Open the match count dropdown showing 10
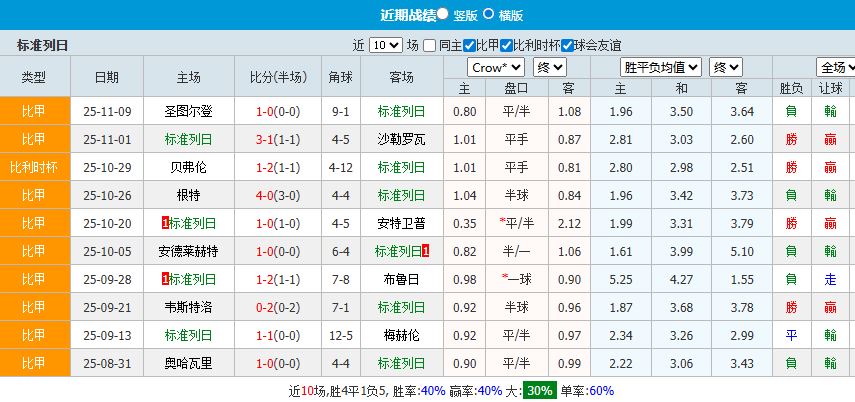Viewport: 855px width, 402px height. (385, 45)
